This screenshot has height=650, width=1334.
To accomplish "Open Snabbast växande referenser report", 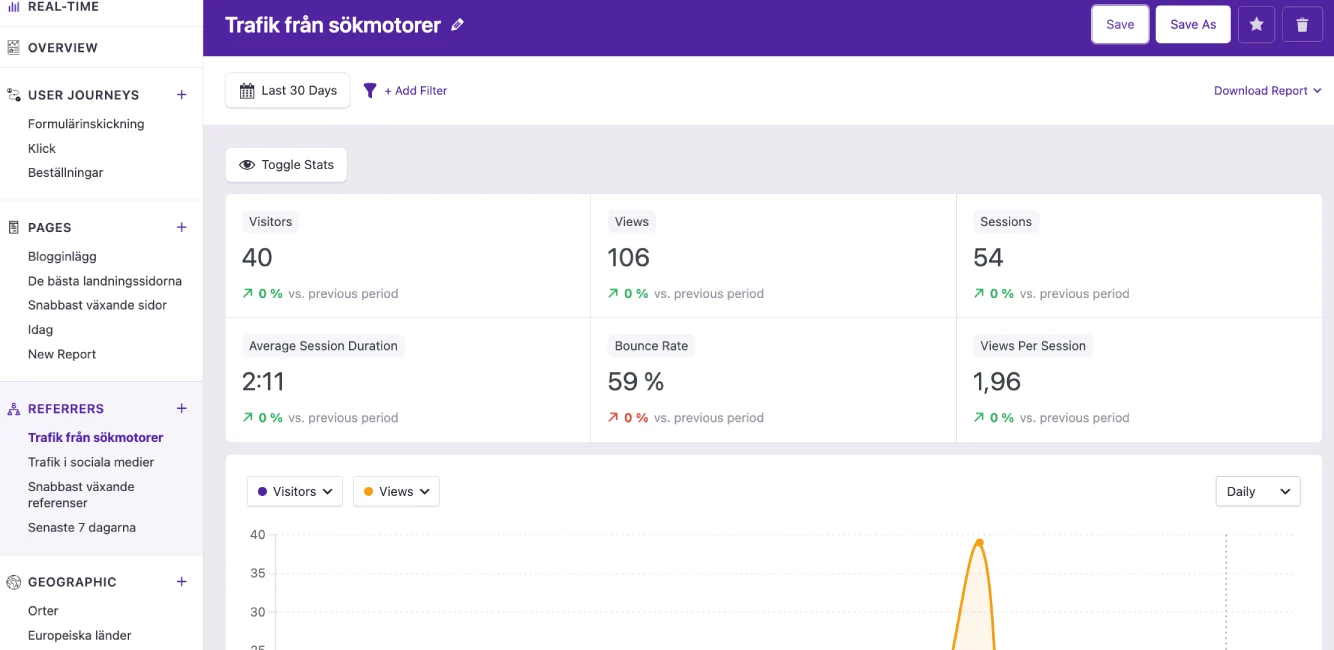I will click(x=81, y=495).
